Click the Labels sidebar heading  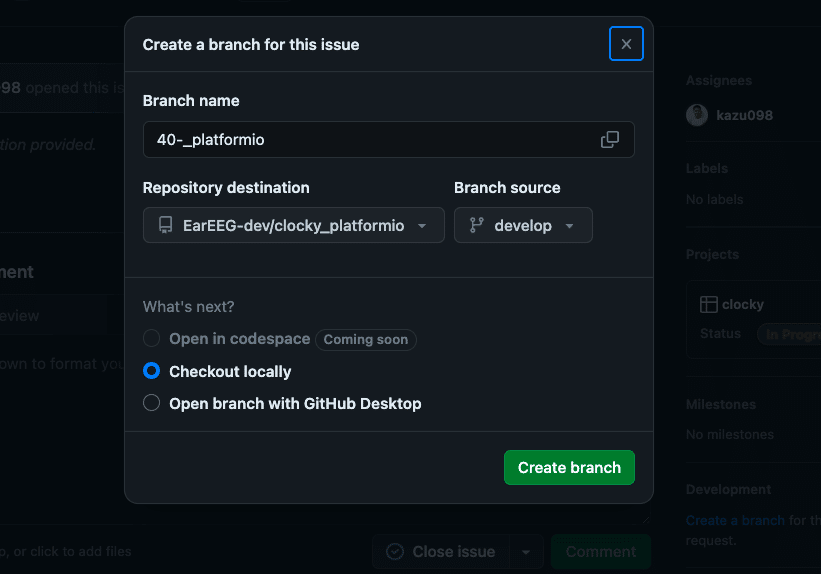[x=707, y=168]
